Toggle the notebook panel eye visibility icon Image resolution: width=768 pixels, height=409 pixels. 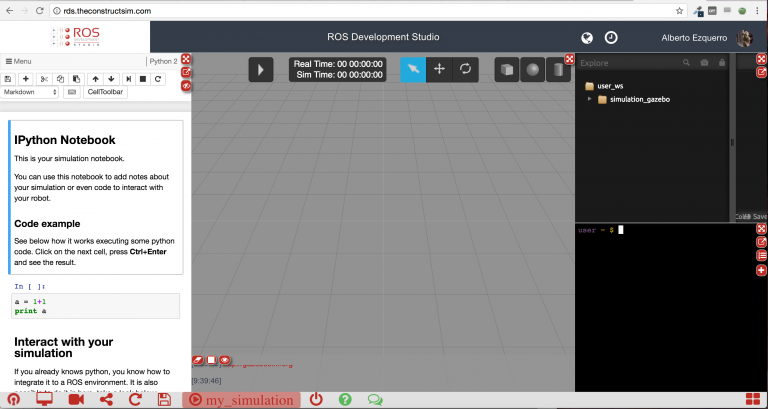pos(186,86)
